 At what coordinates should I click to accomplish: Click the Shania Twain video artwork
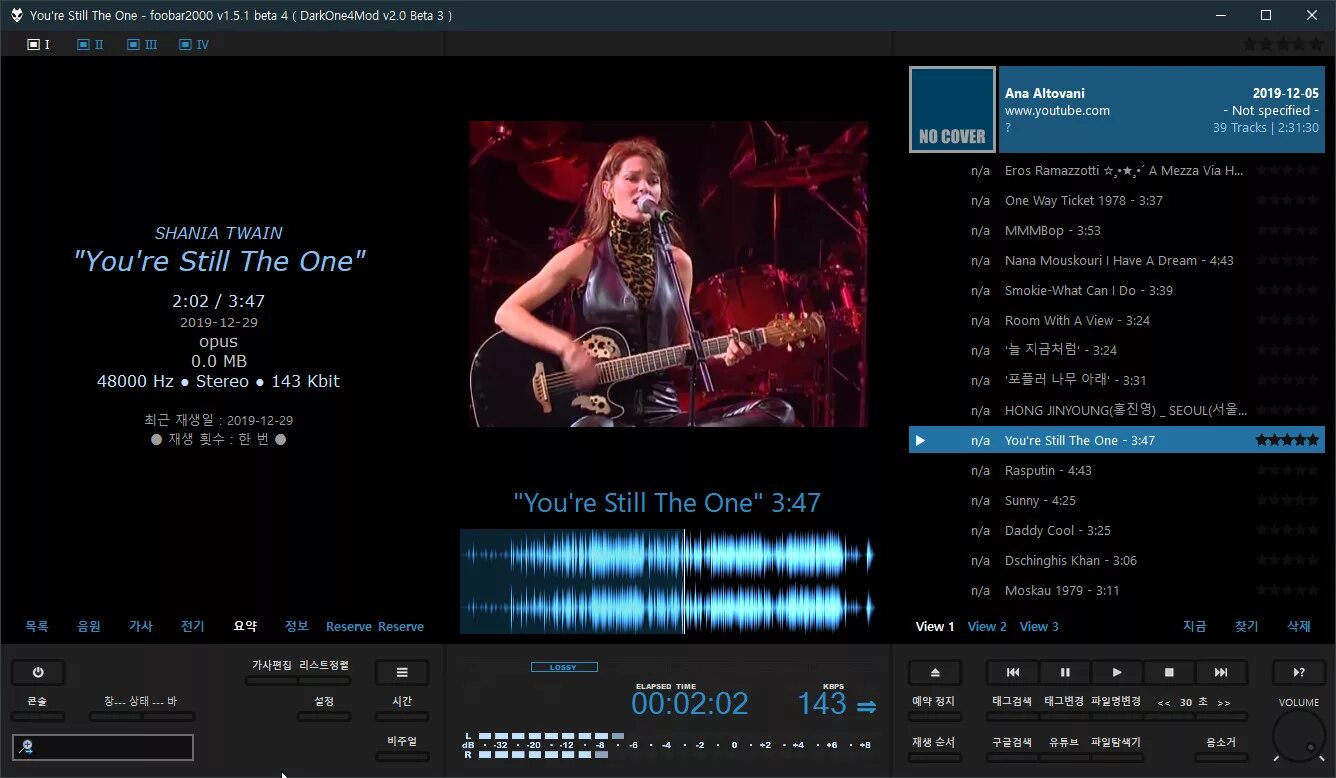point(668,274)
